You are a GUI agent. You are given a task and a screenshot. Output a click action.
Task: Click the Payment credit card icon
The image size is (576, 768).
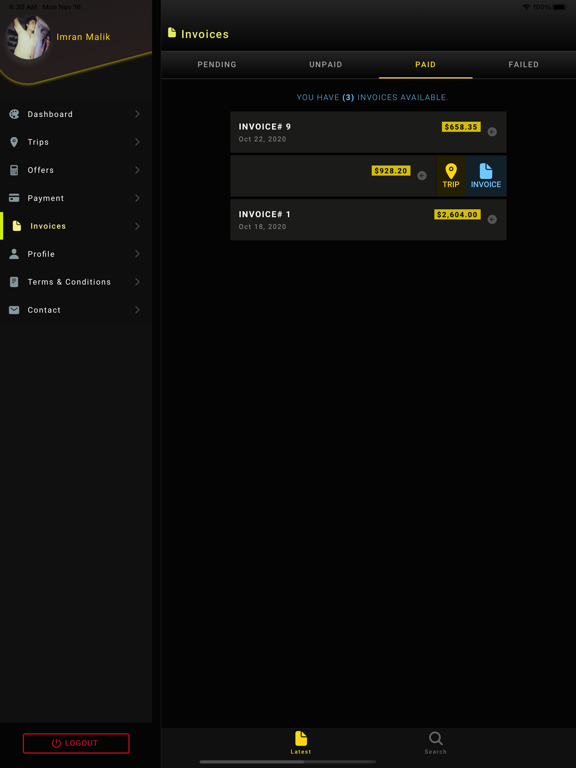tap(14, 198)
